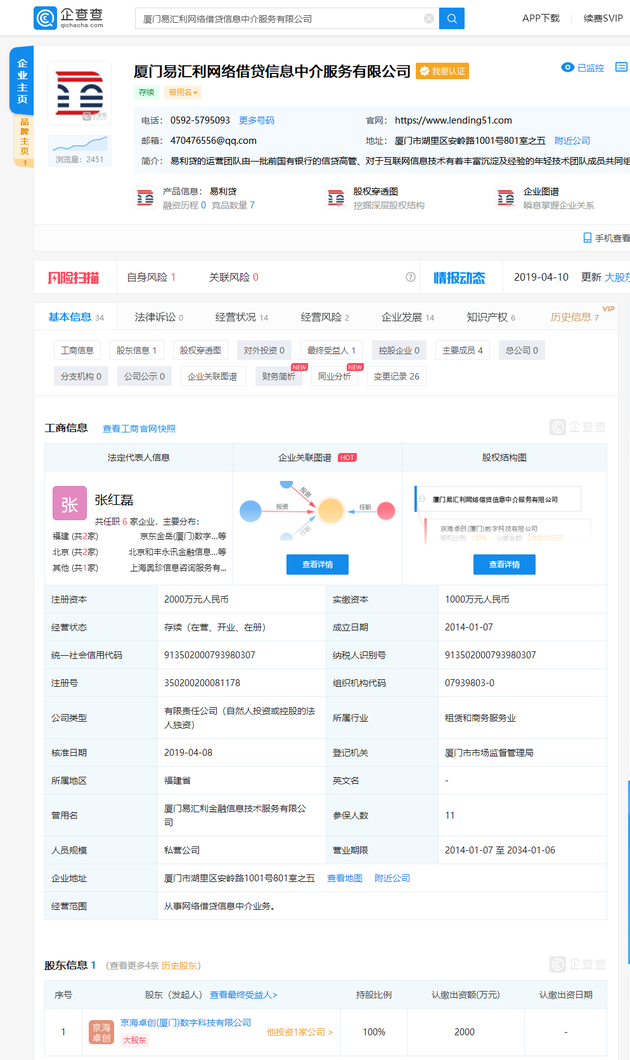Switch to the 法律诉讼 tab

pos(159,317)
